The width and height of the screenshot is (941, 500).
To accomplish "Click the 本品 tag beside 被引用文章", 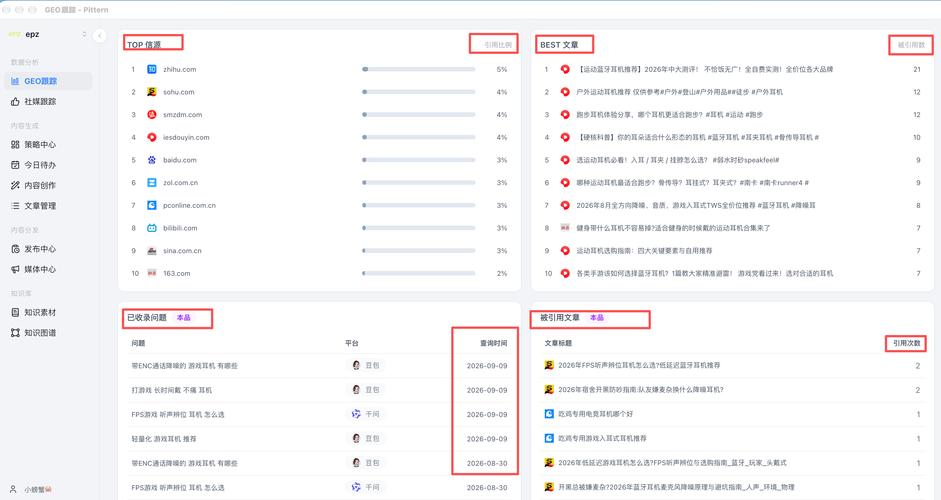I will (597, 318).
